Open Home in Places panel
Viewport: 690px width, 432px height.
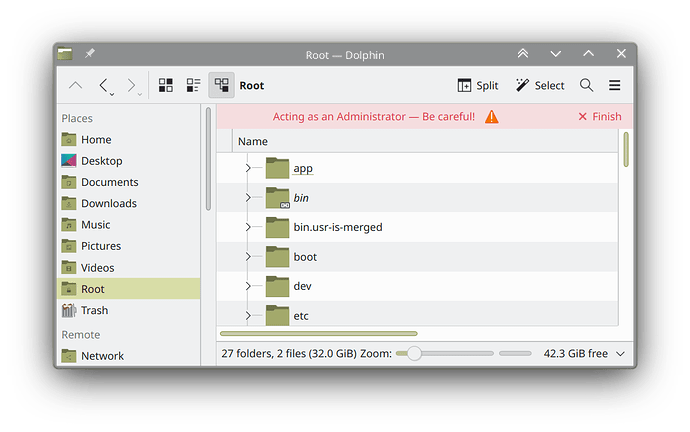tap(129, 139)
